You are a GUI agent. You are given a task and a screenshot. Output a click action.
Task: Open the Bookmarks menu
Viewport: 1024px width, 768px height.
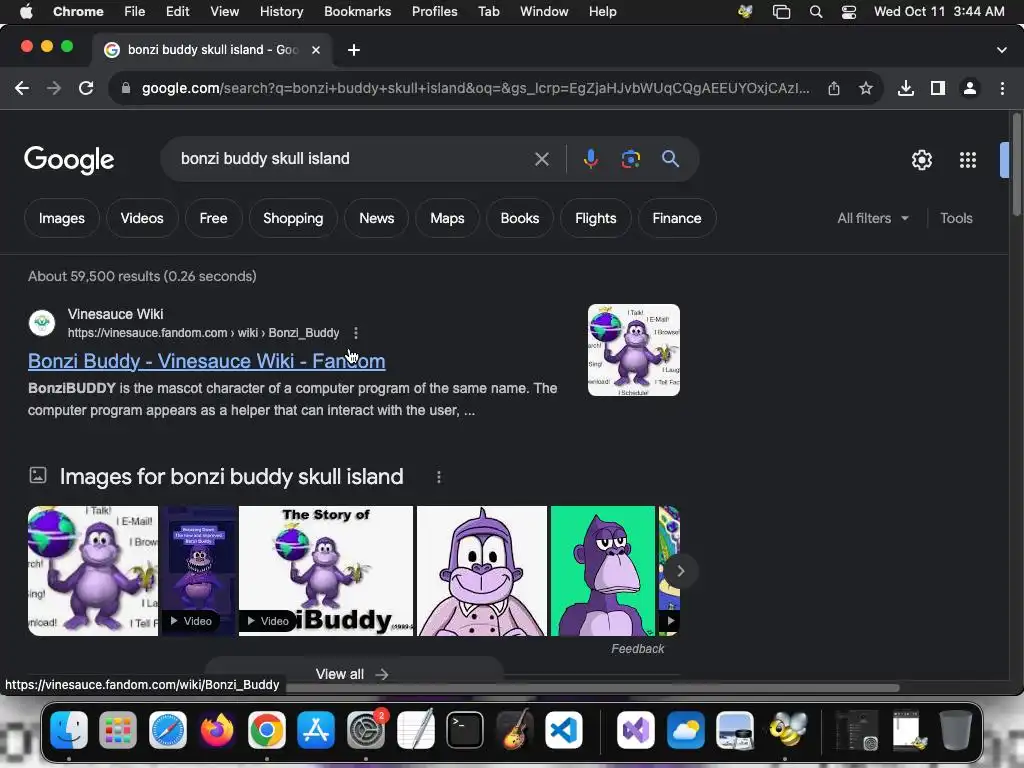(357, 12)
